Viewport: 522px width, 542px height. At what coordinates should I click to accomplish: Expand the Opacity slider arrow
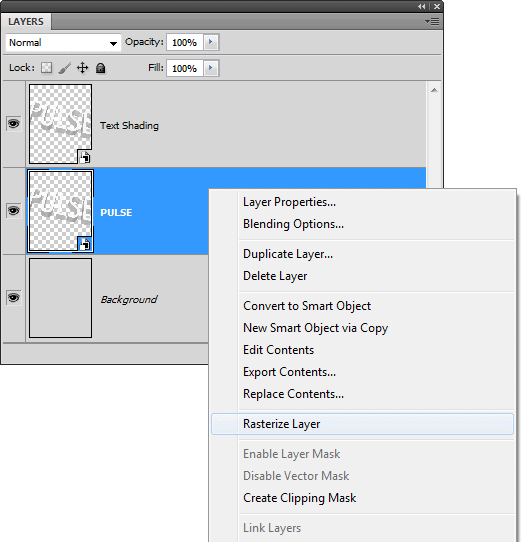(211, 42)
